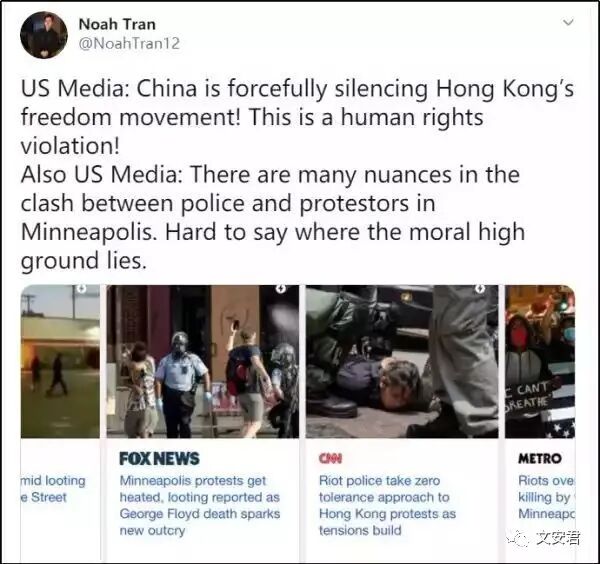Viewport: 600px width, 564px height.
Task: Click lightning icon on Fox News card
Action: [x=281, y=289]
